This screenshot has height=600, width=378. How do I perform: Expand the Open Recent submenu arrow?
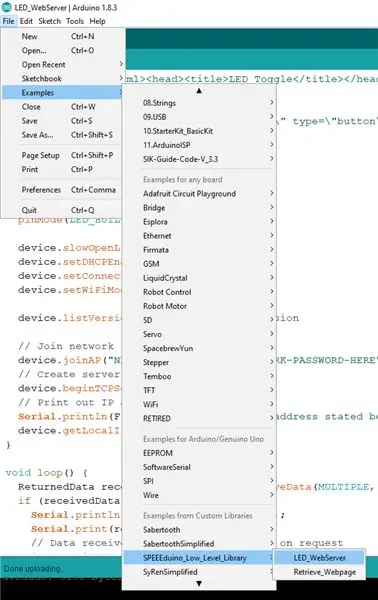(x=121, y=64)
